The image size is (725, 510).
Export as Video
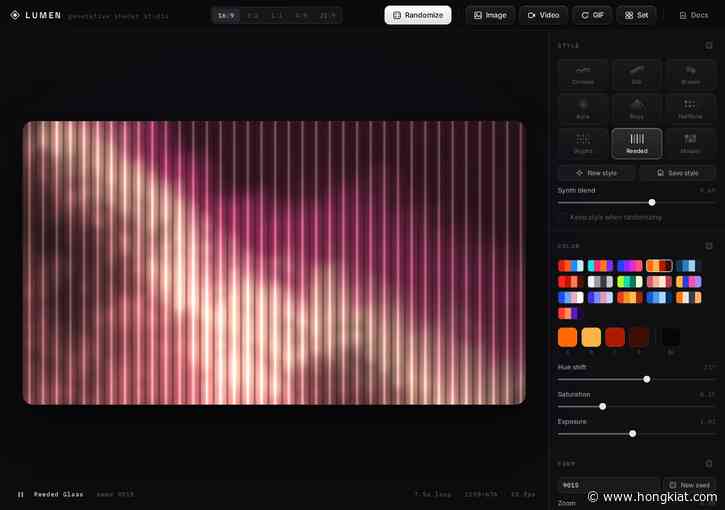click(543, 15)
